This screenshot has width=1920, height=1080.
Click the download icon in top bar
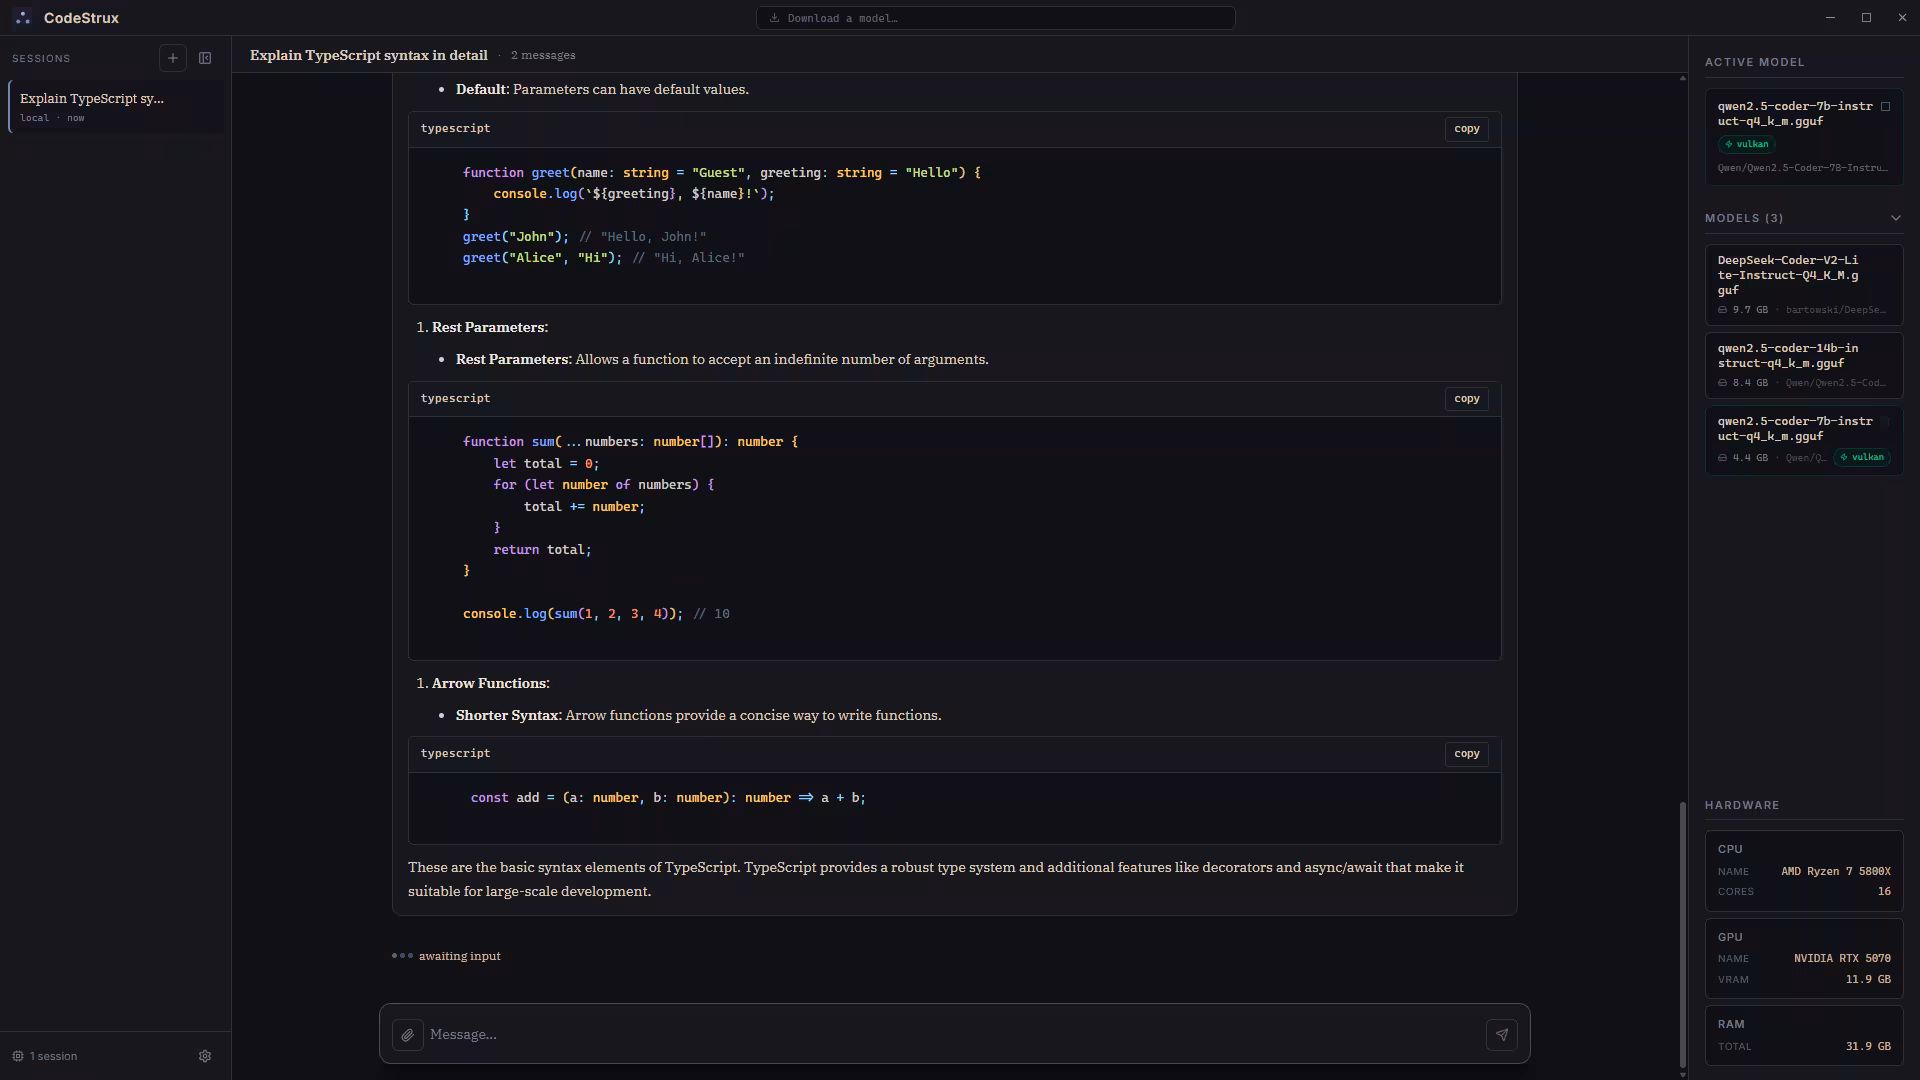tap(774, 18)
